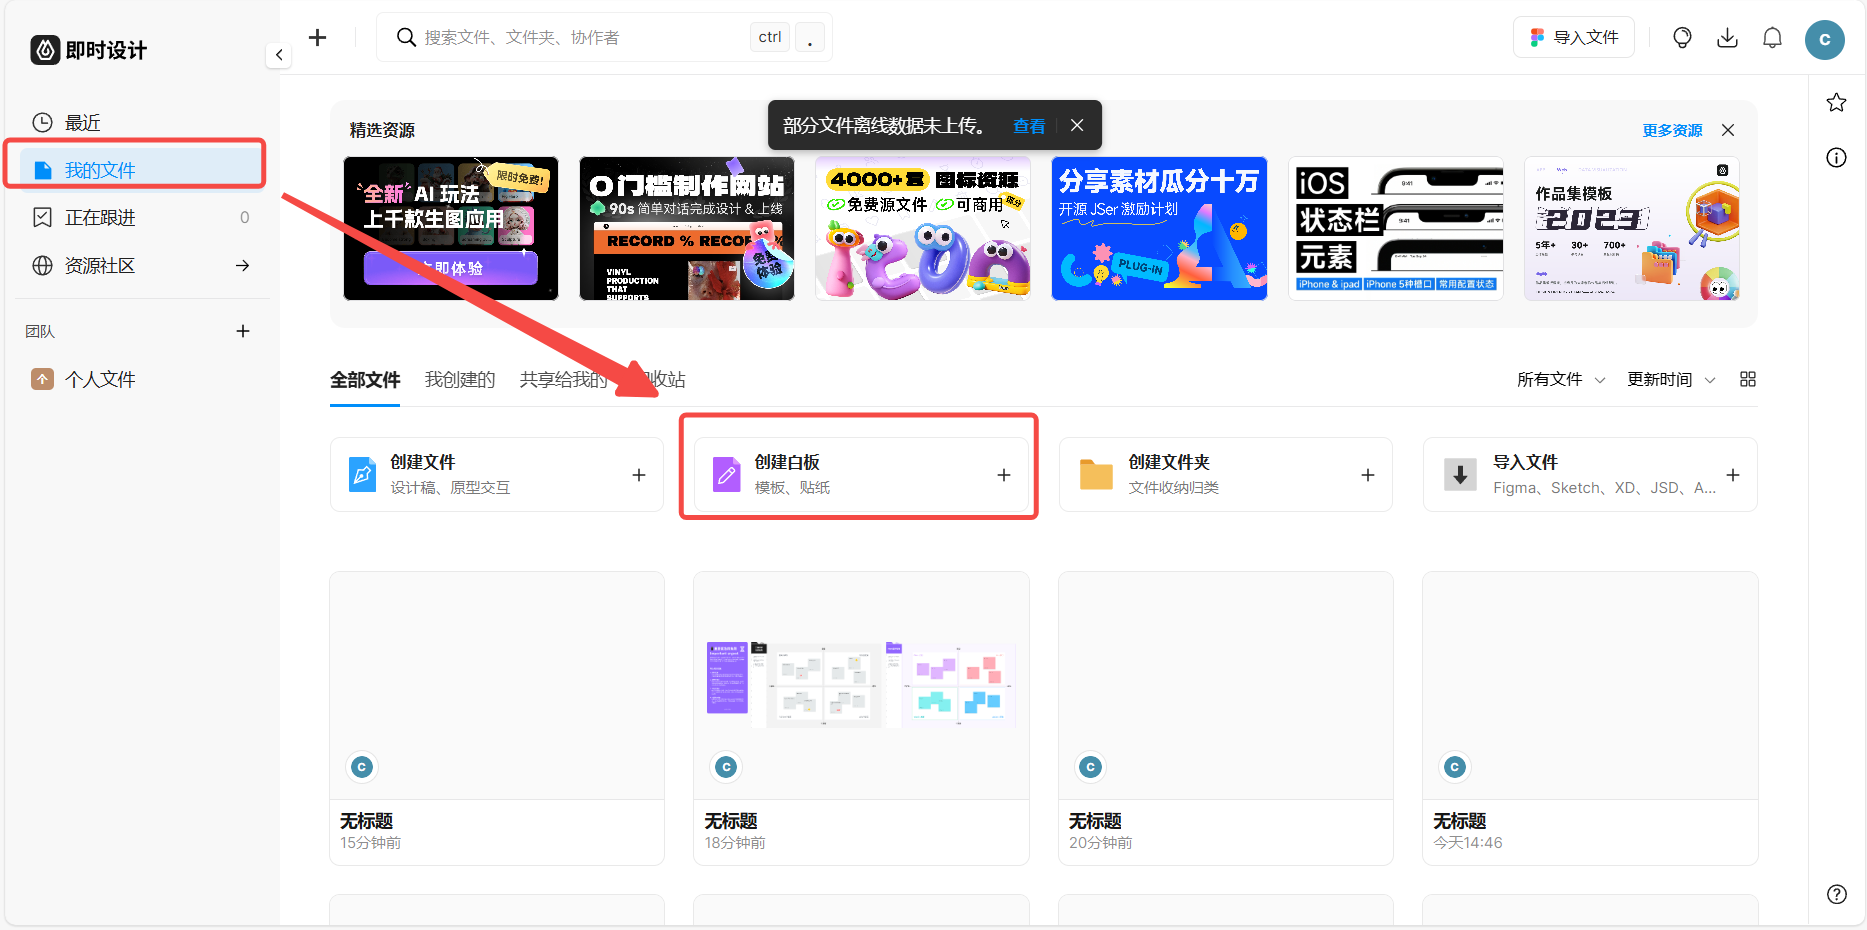Click the 导入文件 card with Figma, Sketch
The image size is (1867, 930).
tap(1590, 474)
